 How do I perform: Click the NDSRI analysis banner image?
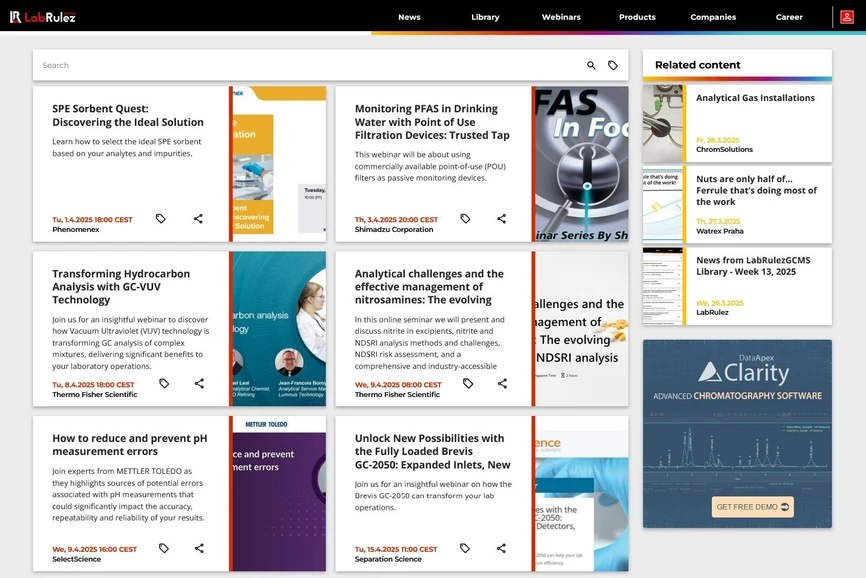tap(582, 328)
